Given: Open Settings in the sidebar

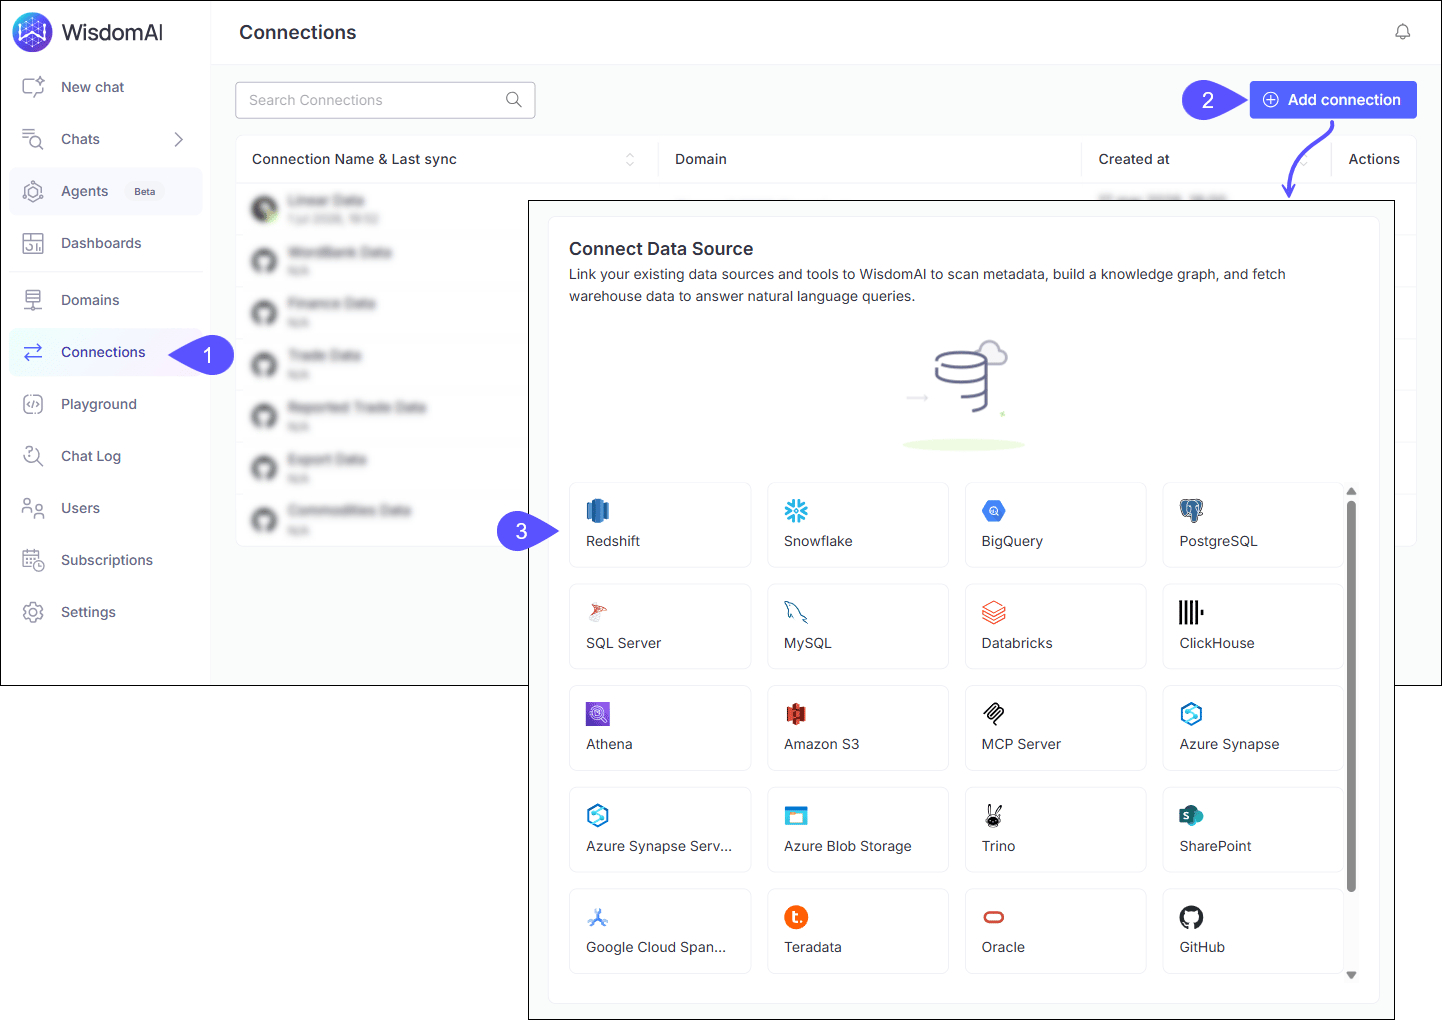Looking at the screenshot, I should click(x=106, y=612).
